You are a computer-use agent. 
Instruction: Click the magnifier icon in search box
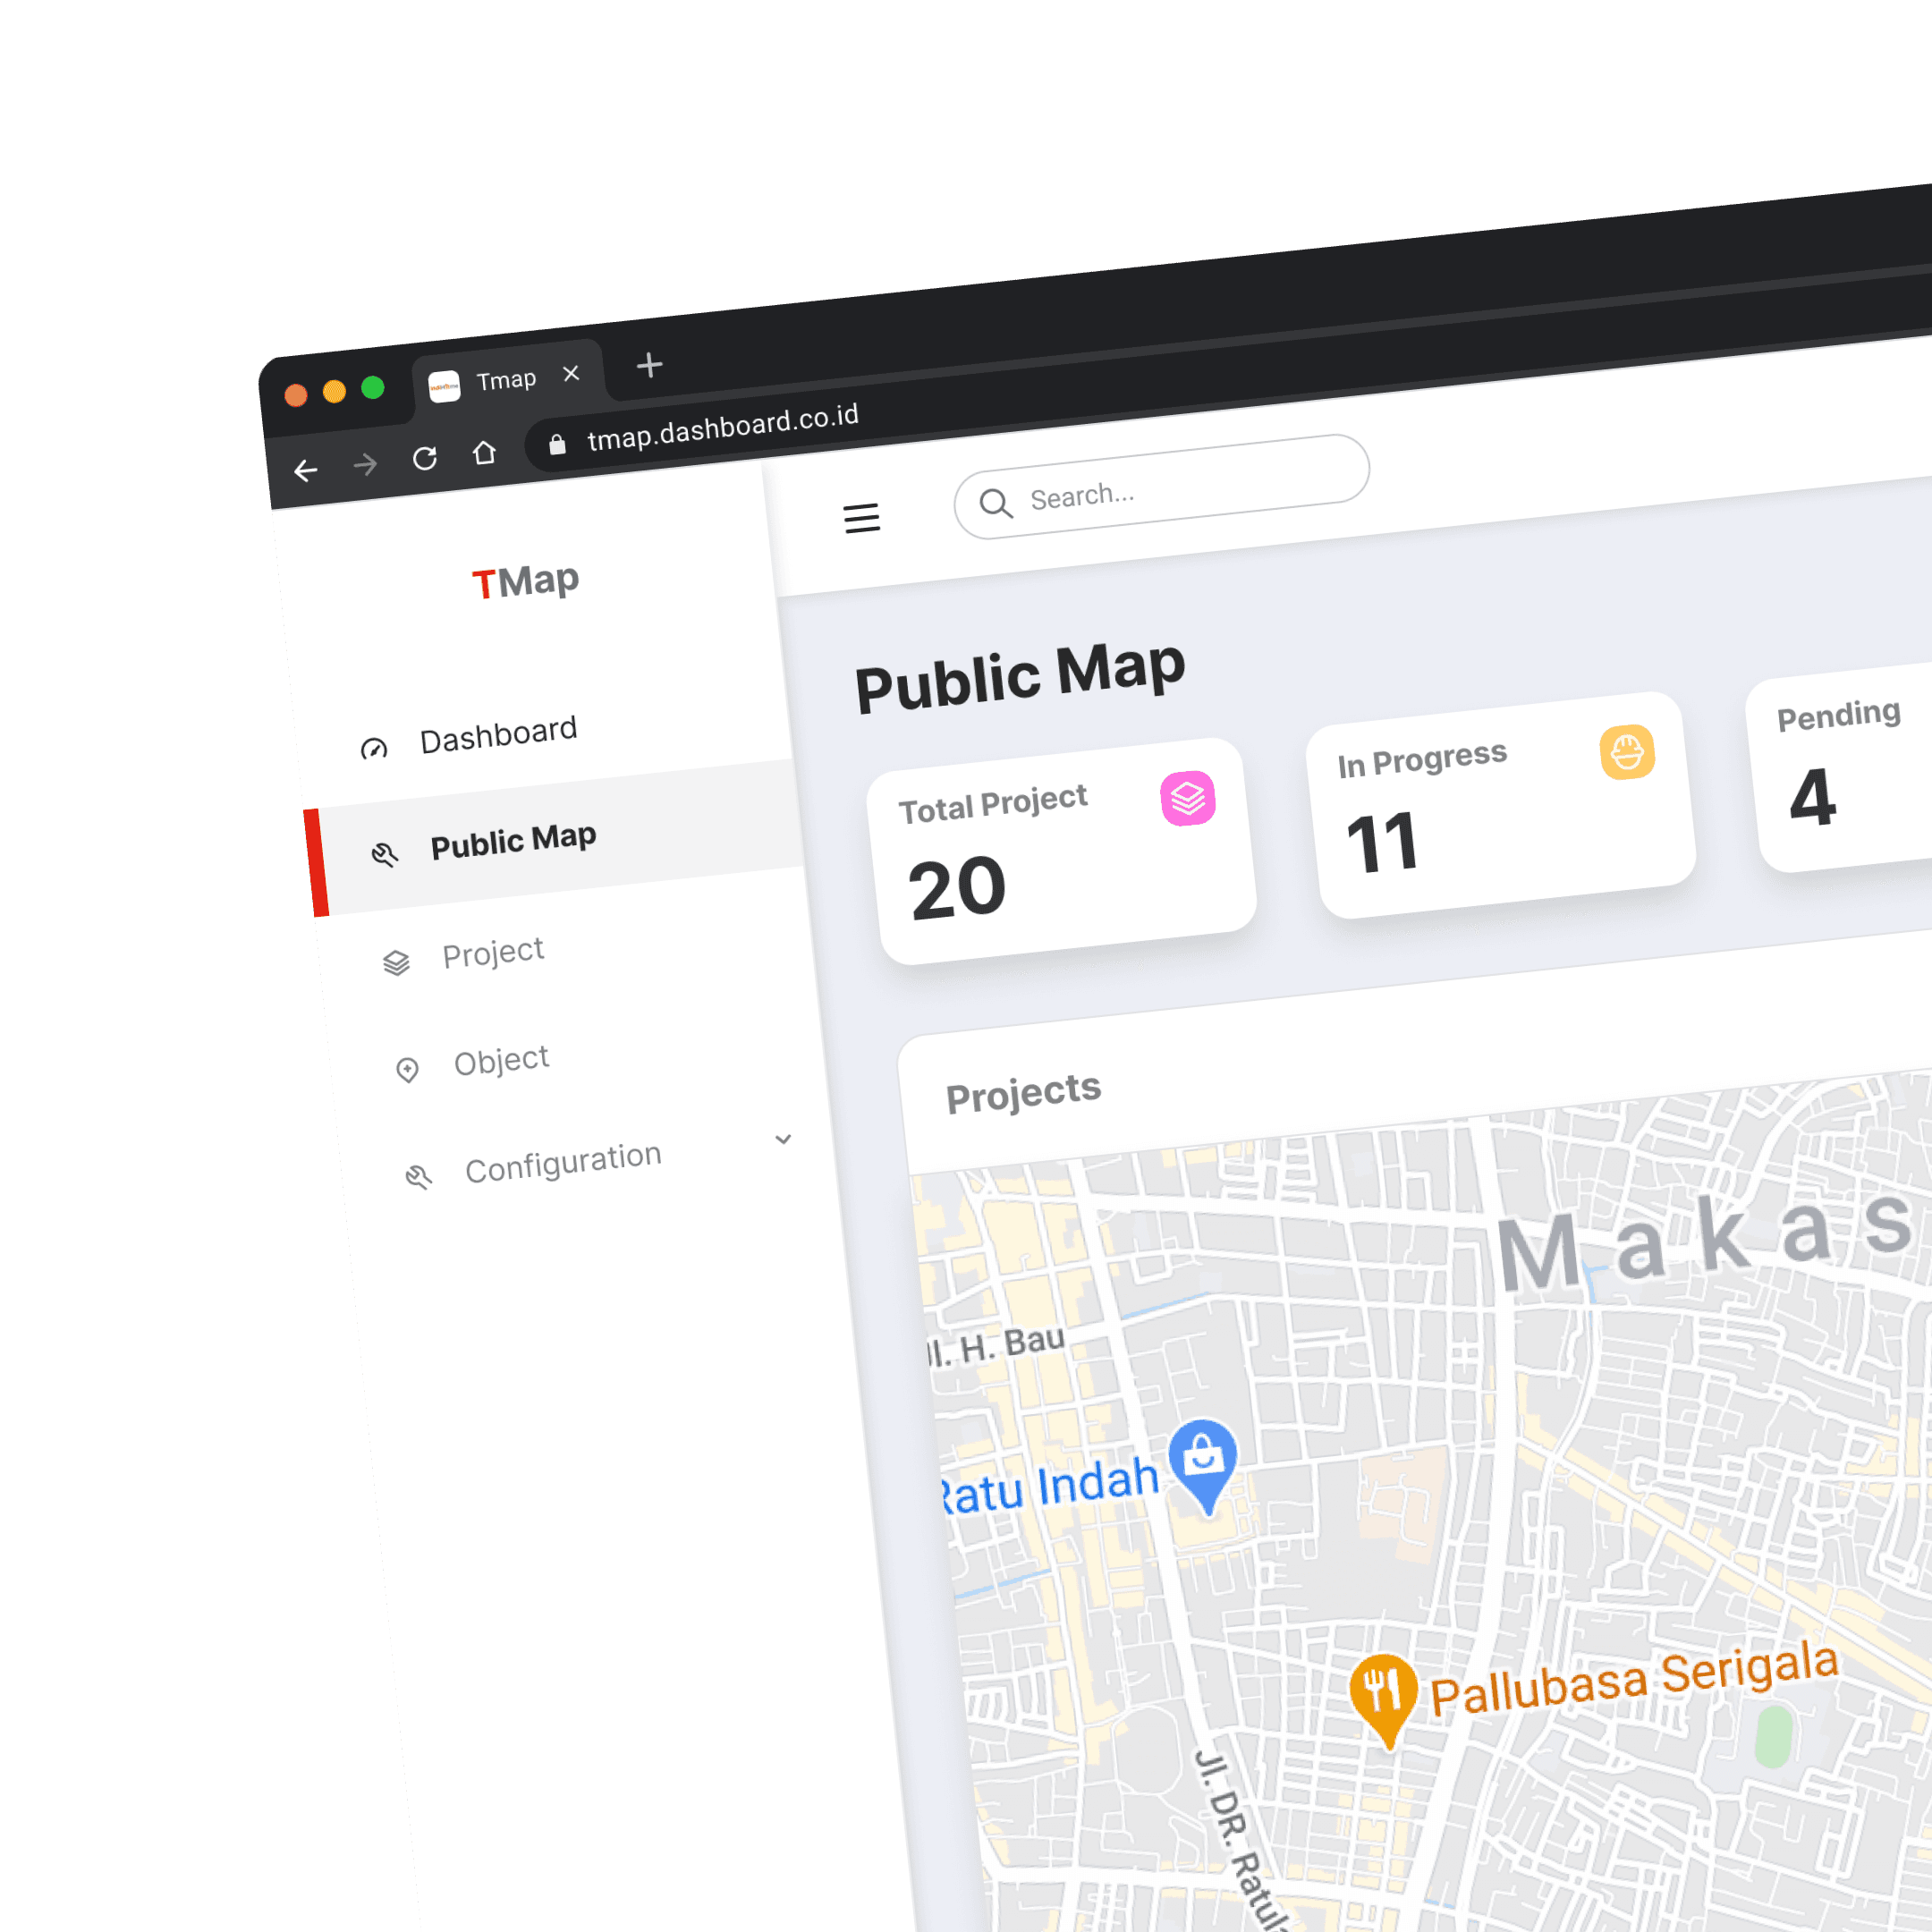pyautogui.click(x=996, y=503)
